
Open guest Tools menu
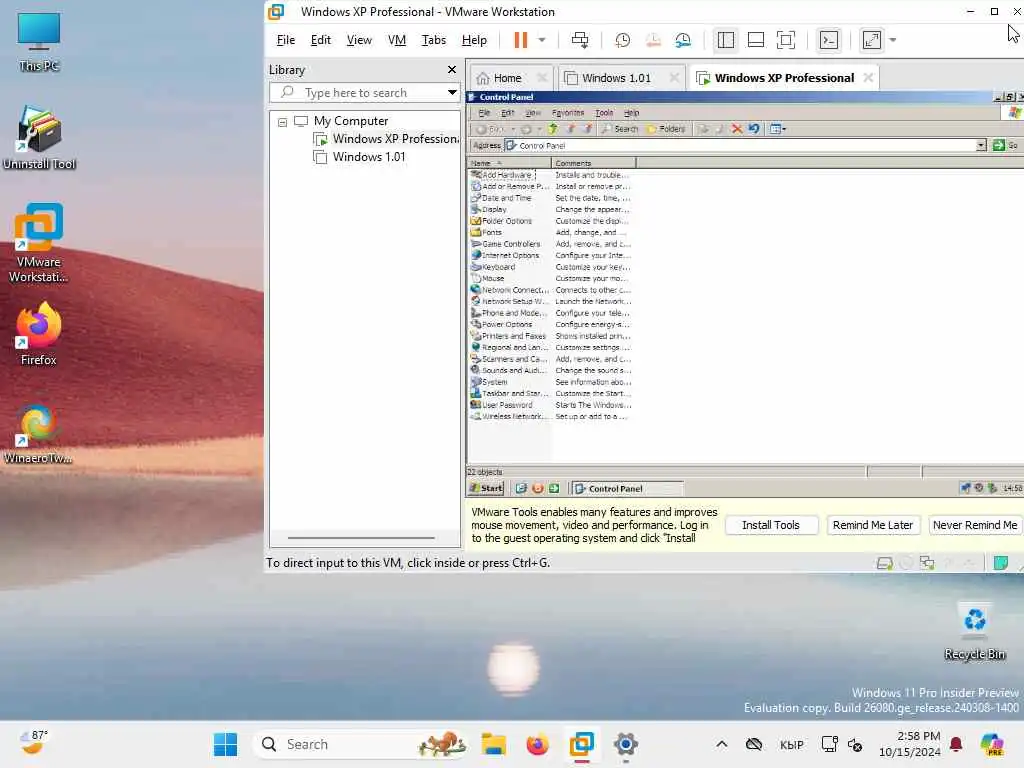coord(604,113)
